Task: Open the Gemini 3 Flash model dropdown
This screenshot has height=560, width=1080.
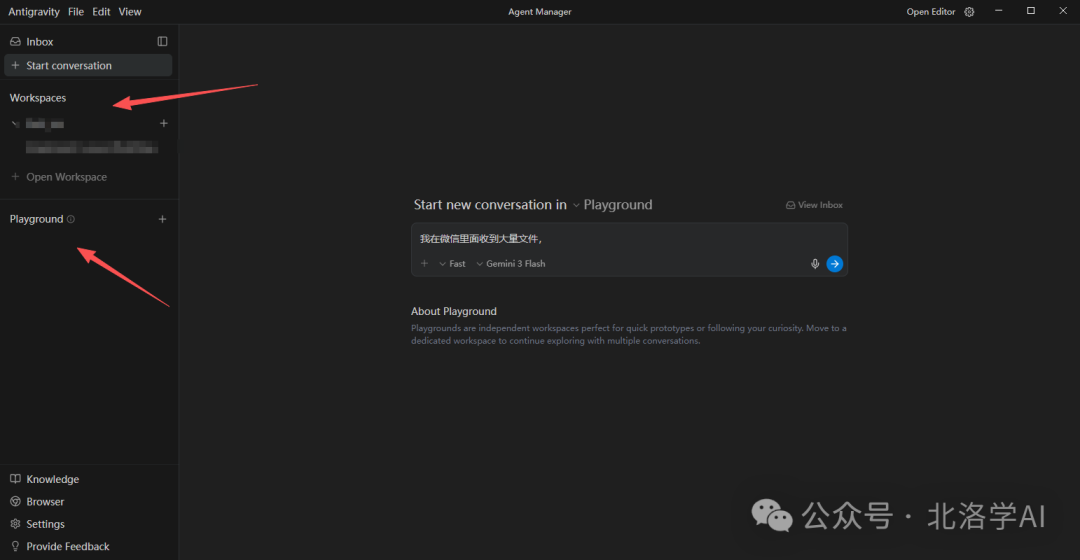Action: click(x=510, y=264)
